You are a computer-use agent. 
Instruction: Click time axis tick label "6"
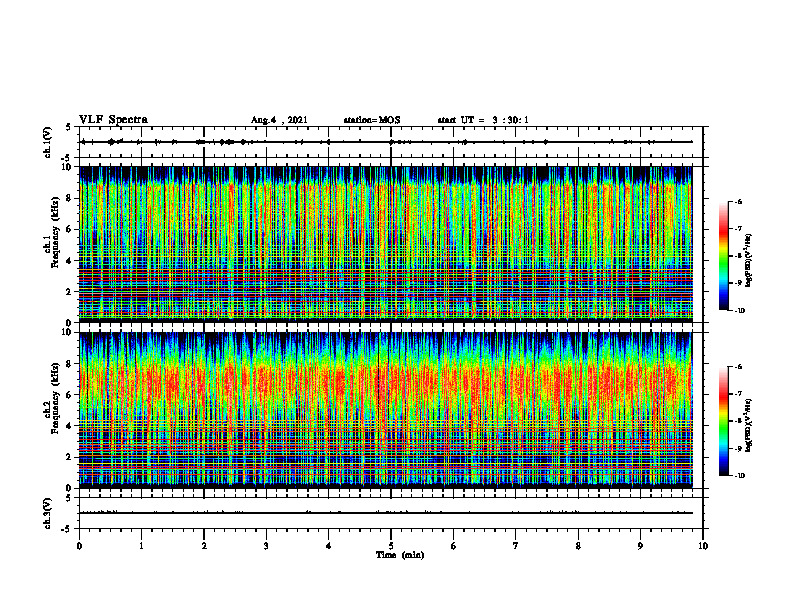(454, 546)
